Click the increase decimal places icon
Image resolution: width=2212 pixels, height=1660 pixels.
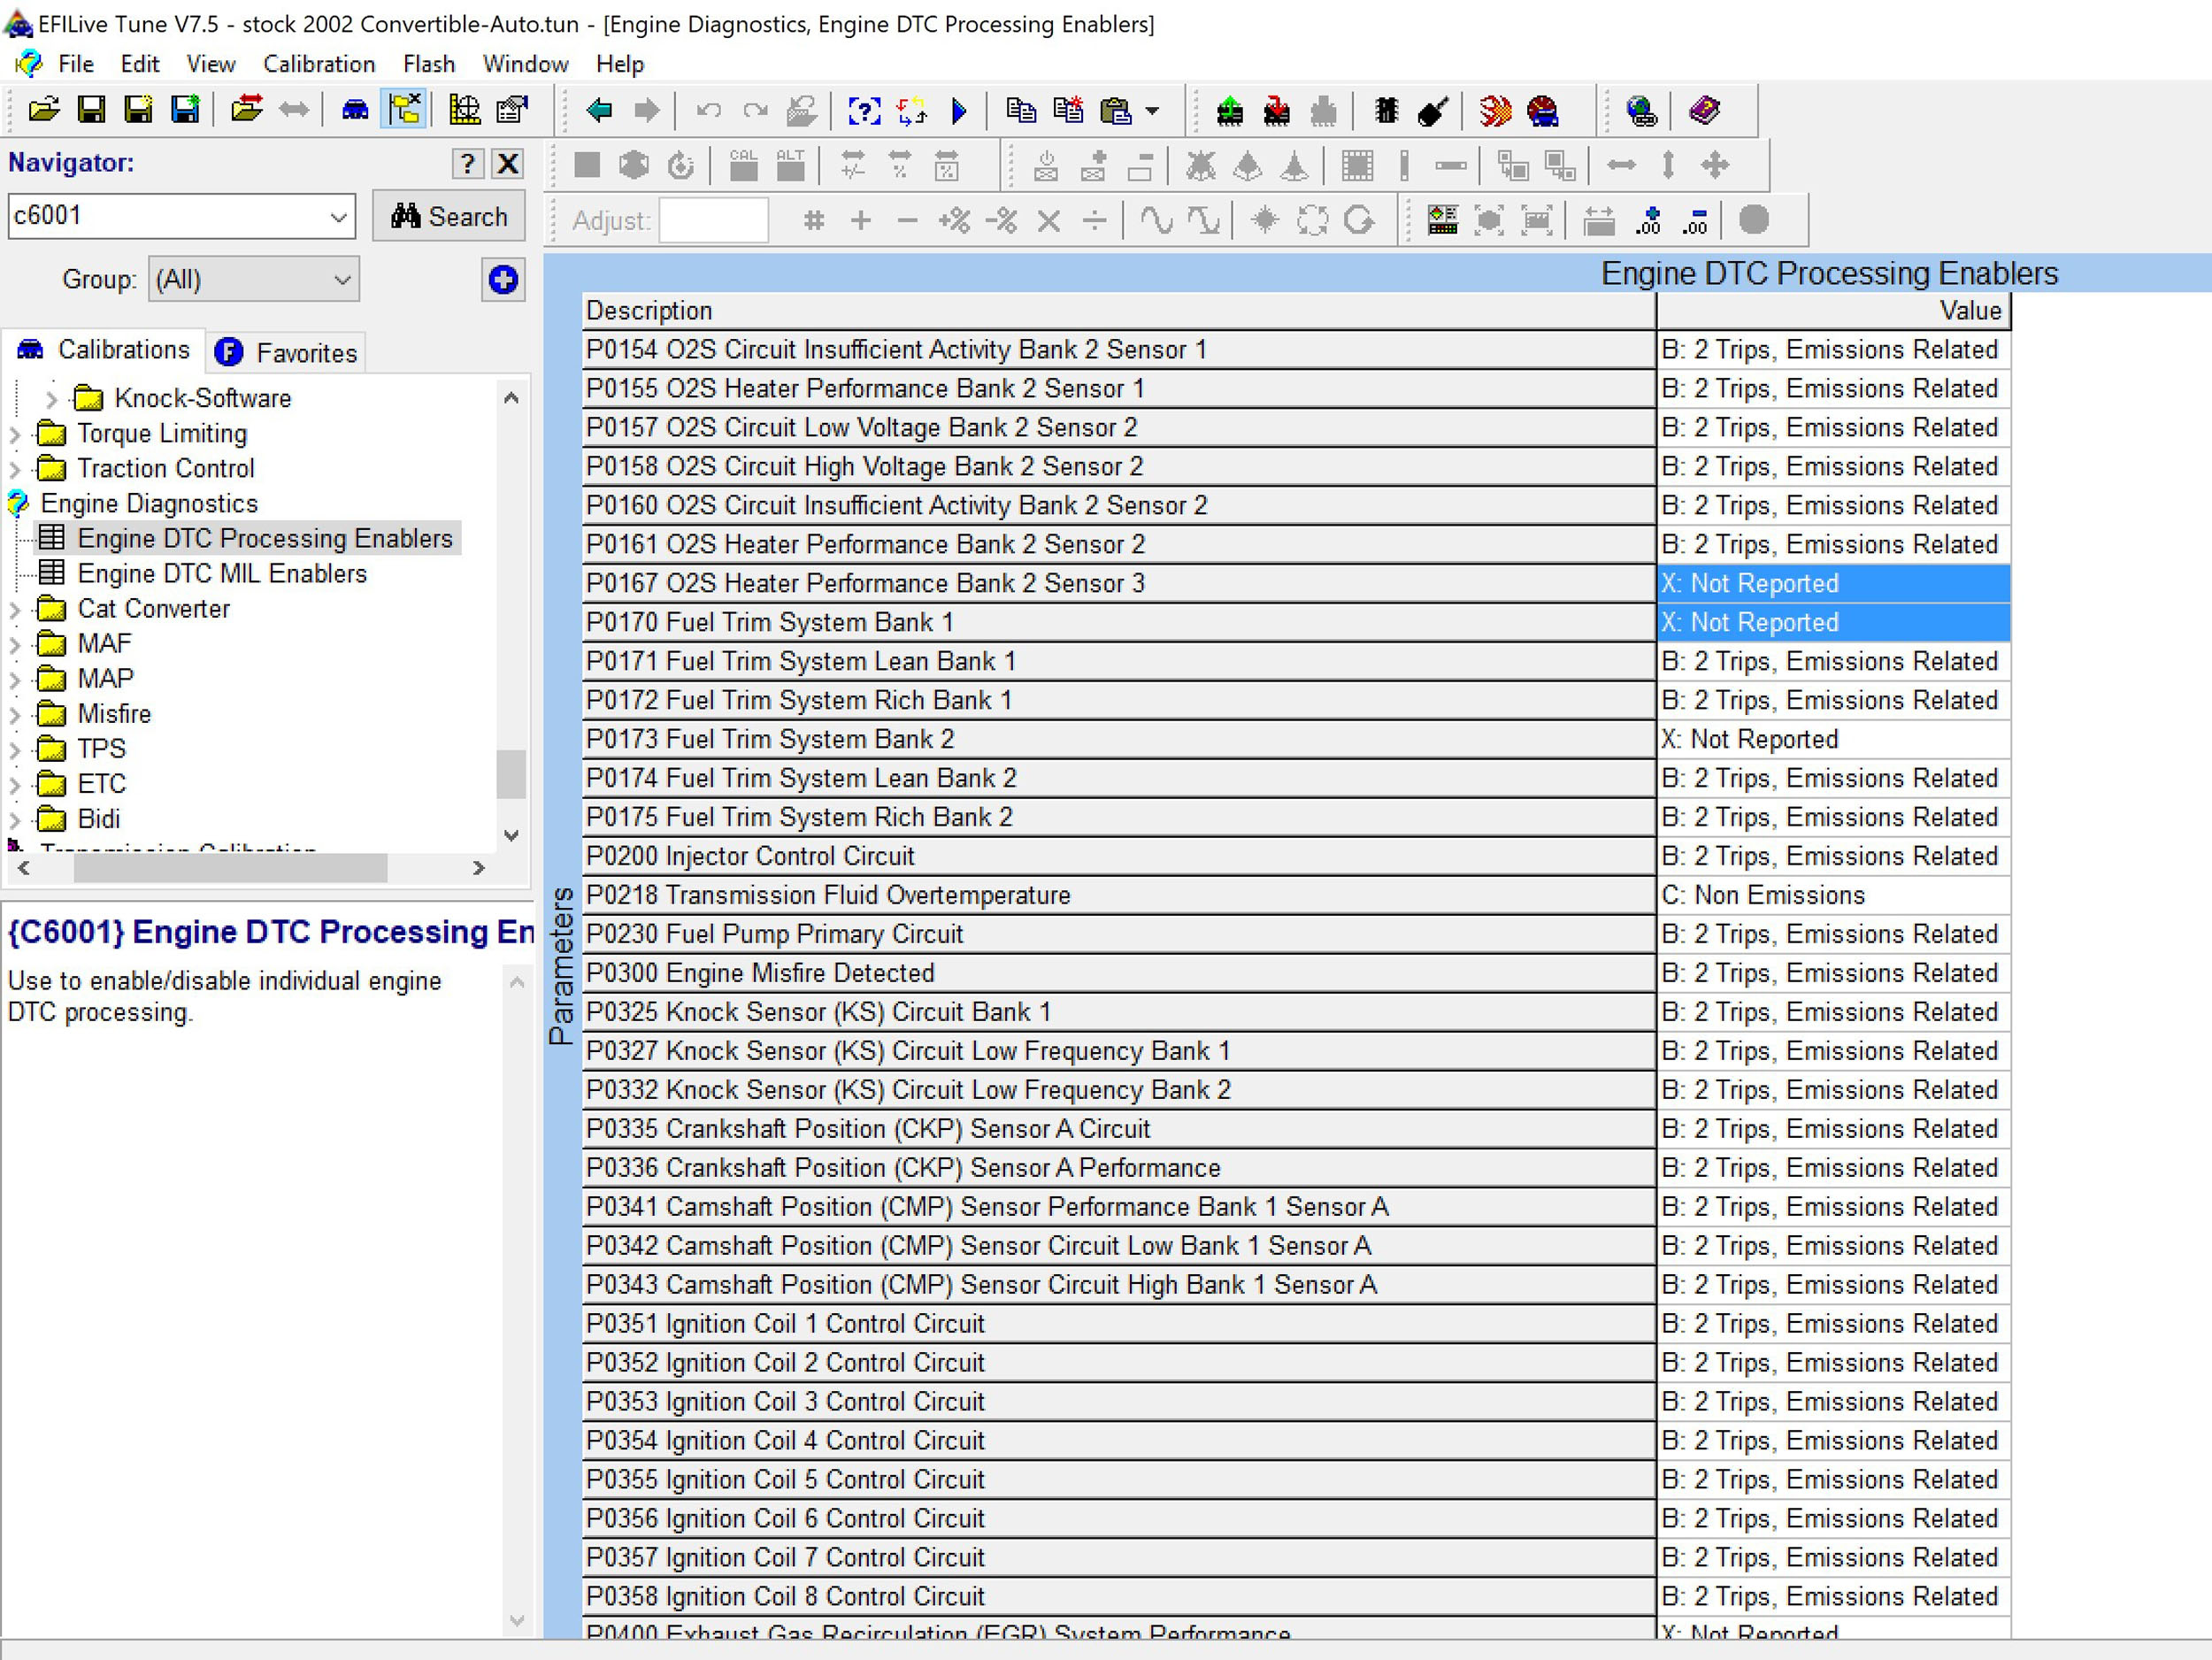pyautogui.click(x=1648, y=220)
